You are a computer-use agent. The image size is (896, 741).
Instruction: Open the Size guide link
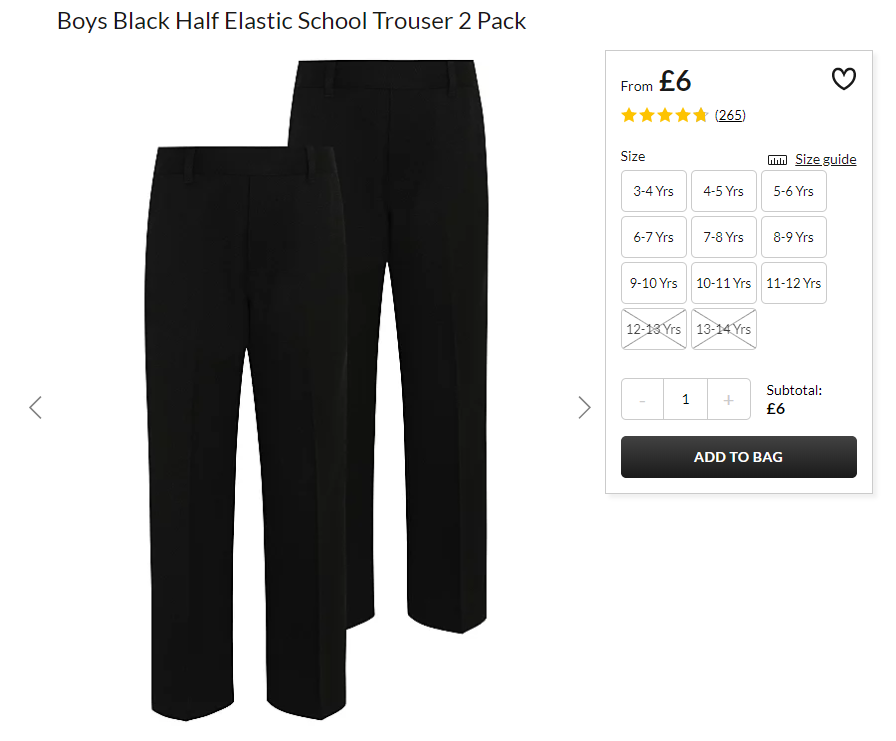coord(826,159)
